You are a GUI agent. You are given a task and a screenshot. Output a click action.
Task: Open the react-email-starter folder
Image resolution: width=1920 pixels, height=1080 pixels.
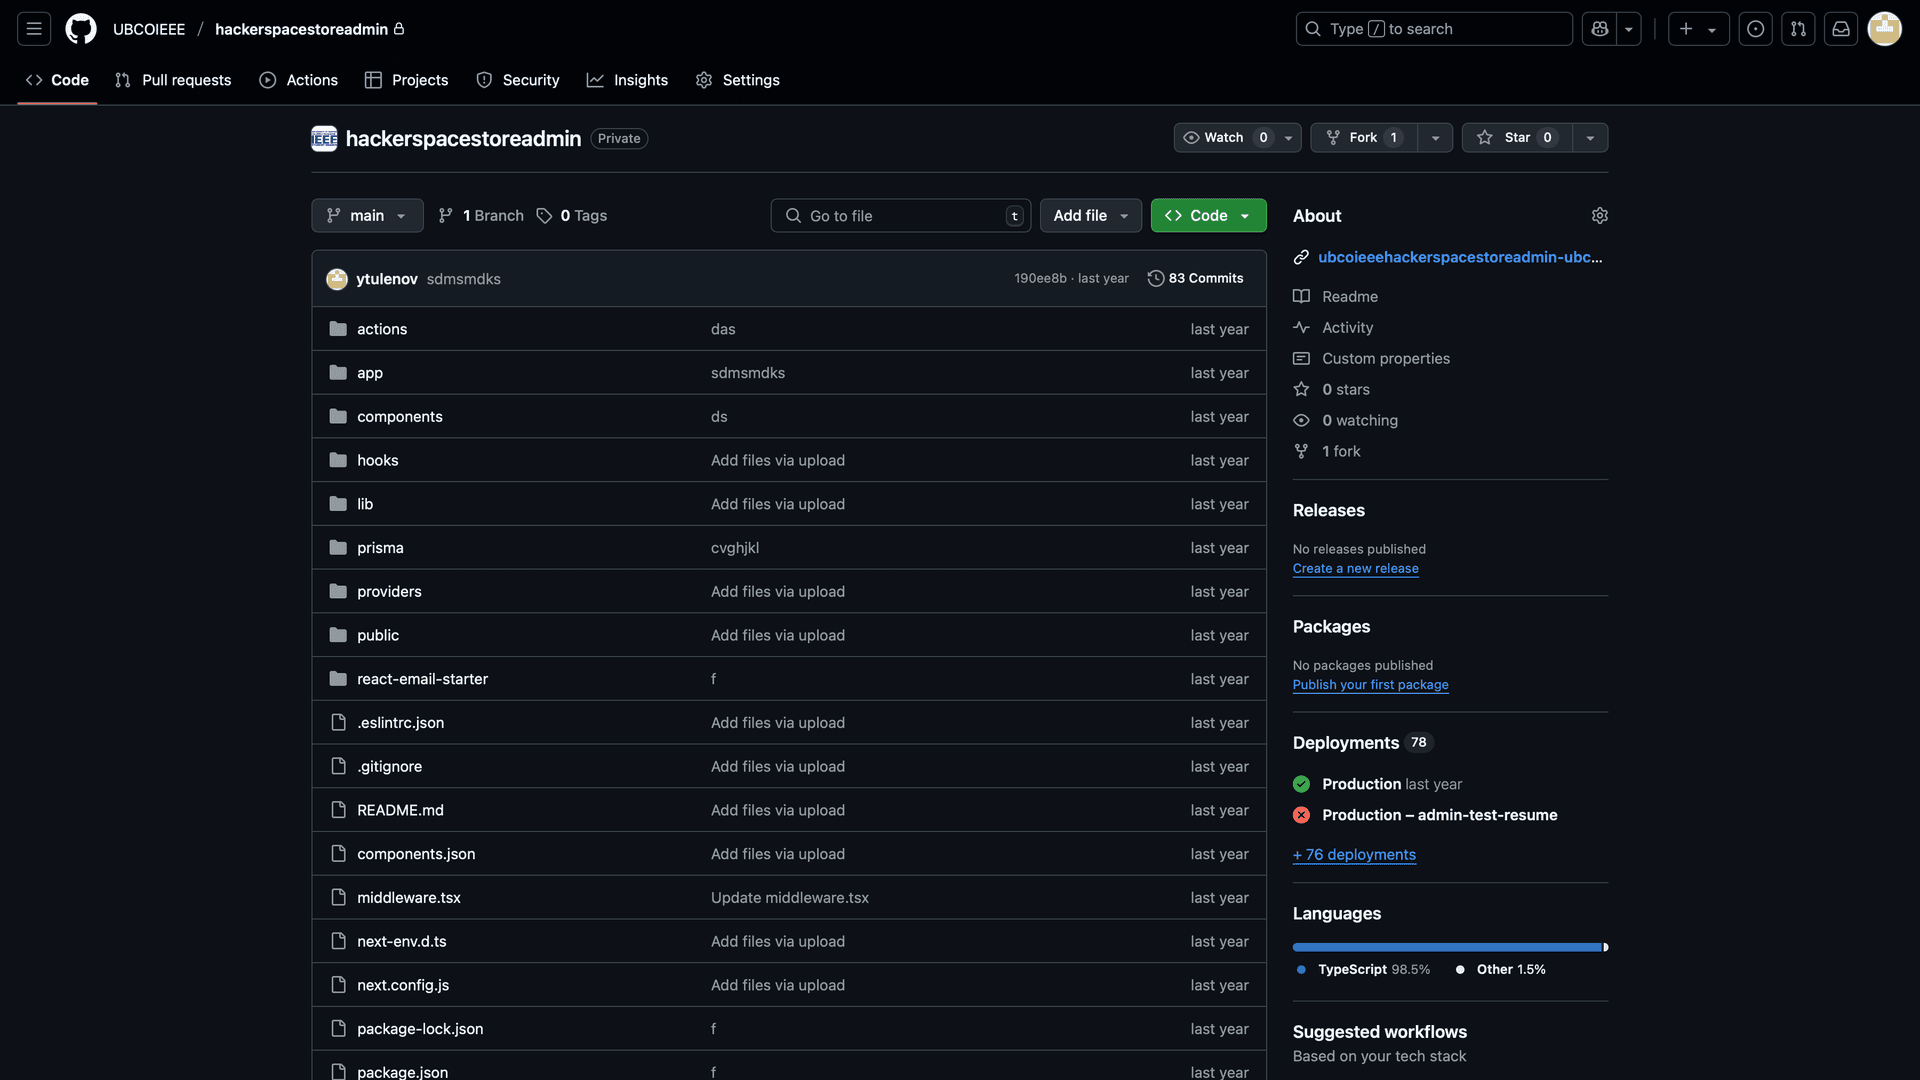coord(422,679)
